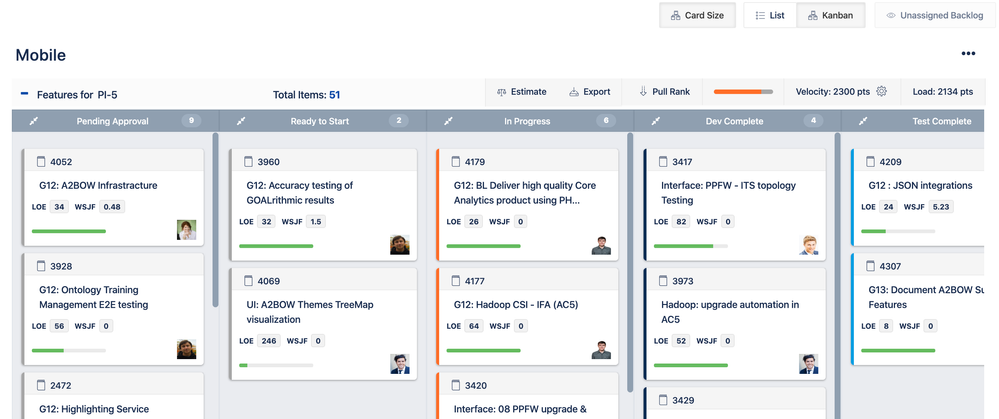Click the owner avatar on card 3417
This screenshot has height=419, width=999.
coord(809,245)
